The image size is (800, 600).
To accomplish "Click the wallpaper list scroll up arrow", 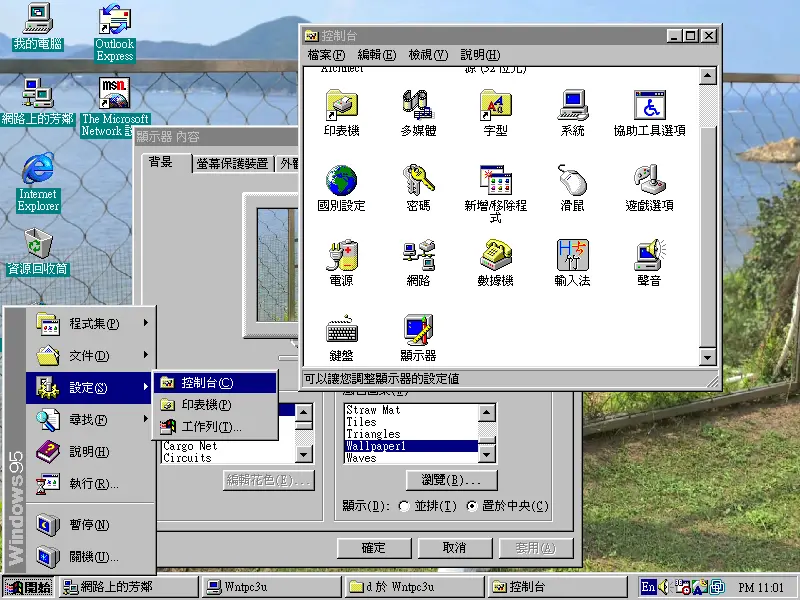I will click(487, 412).
